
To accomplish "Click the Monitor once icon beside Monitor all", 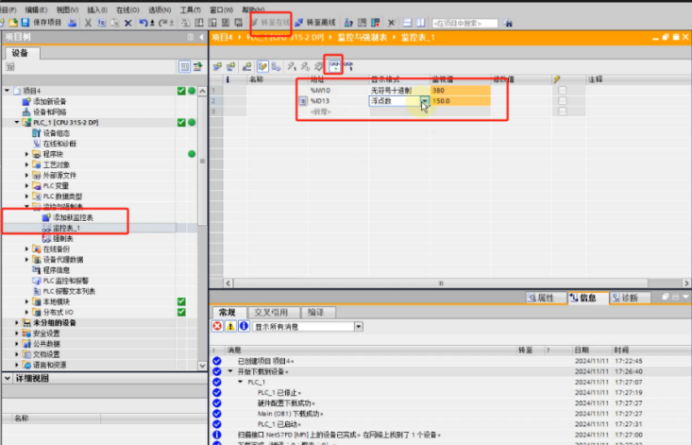I will click(348, 66).
